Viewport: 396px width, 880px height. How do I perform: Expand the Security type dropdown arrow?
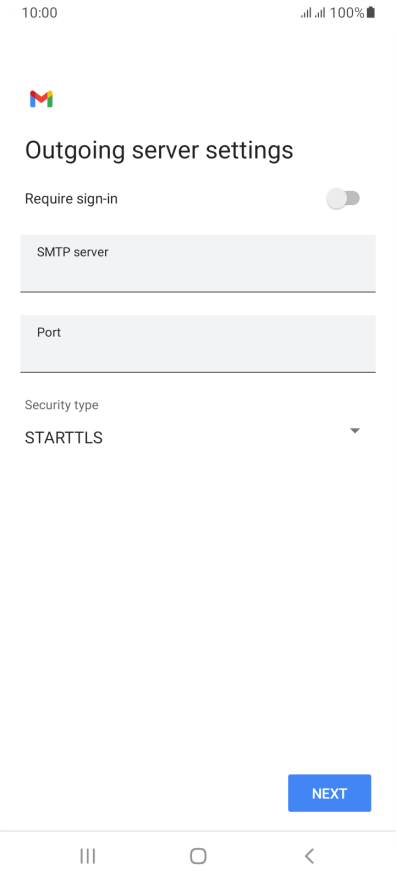click(354, 430)
